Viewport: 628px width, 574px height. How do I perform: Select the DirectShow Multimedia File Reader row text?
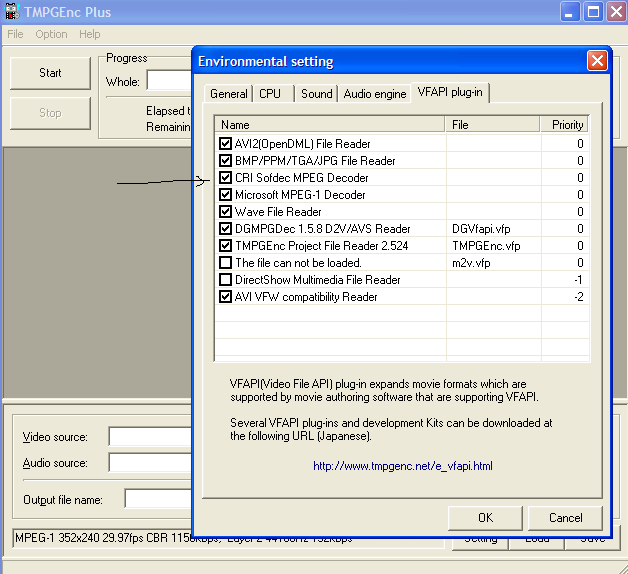click(318, 280)
